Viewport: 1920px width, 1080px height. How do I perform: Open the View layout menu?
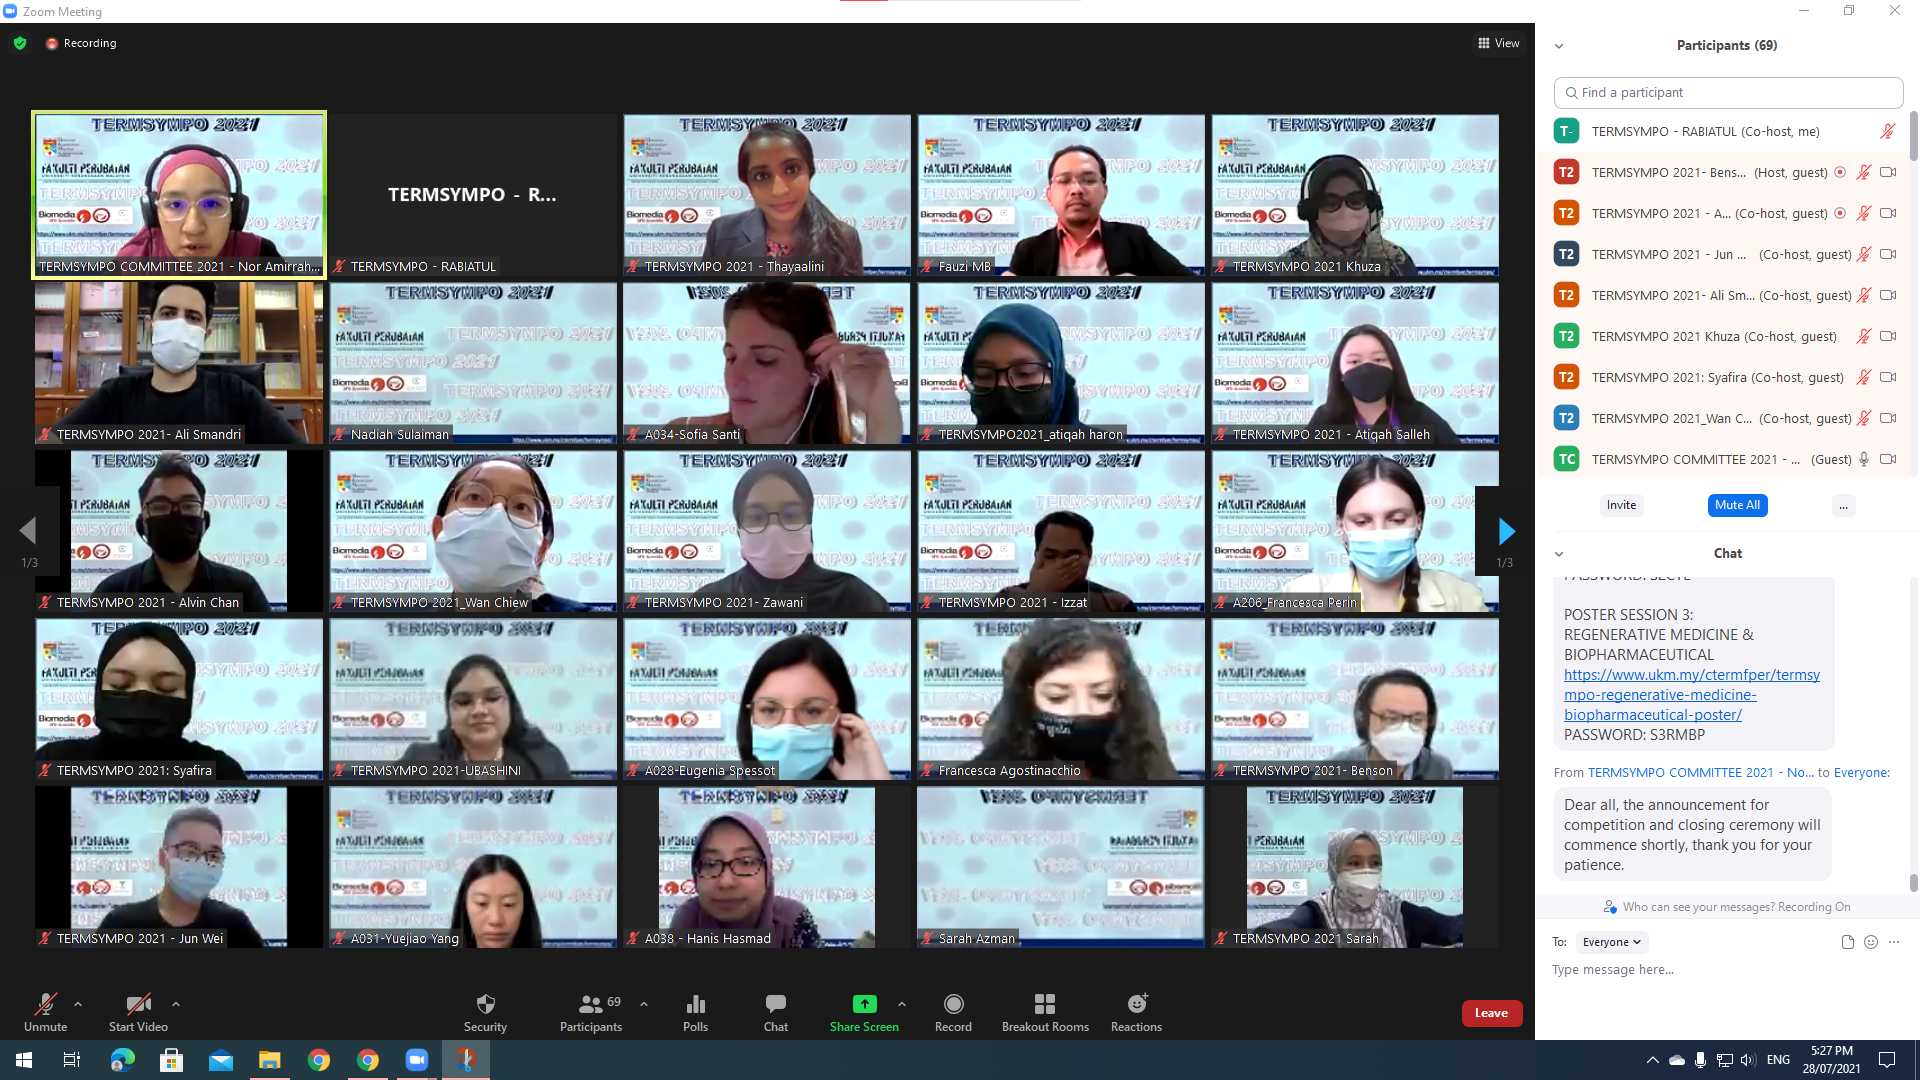[1498, 43]
